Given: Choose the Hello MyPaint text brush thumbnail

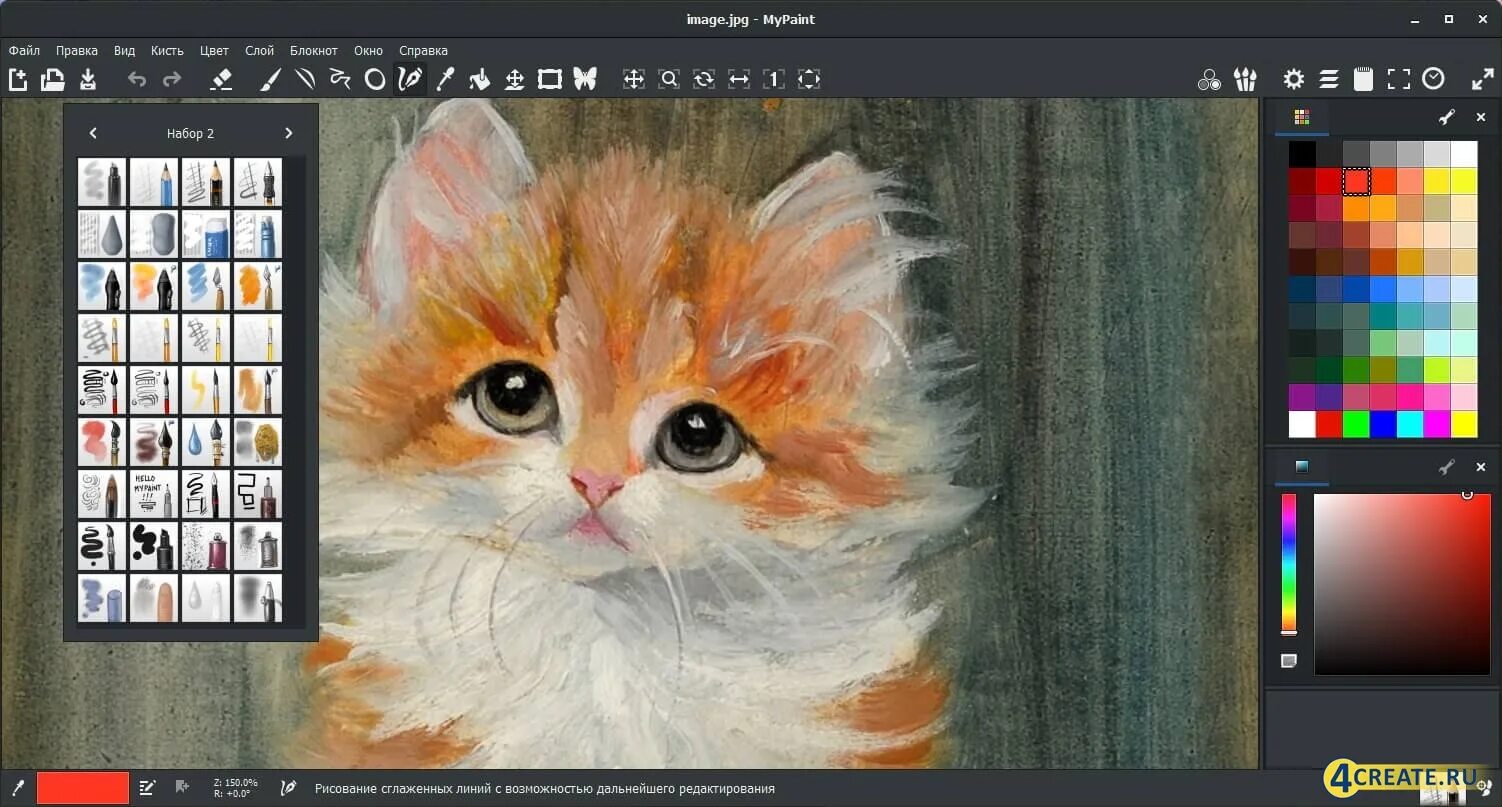Looking at the screenshot, I should pyautogui.click(x=154, y=494).
